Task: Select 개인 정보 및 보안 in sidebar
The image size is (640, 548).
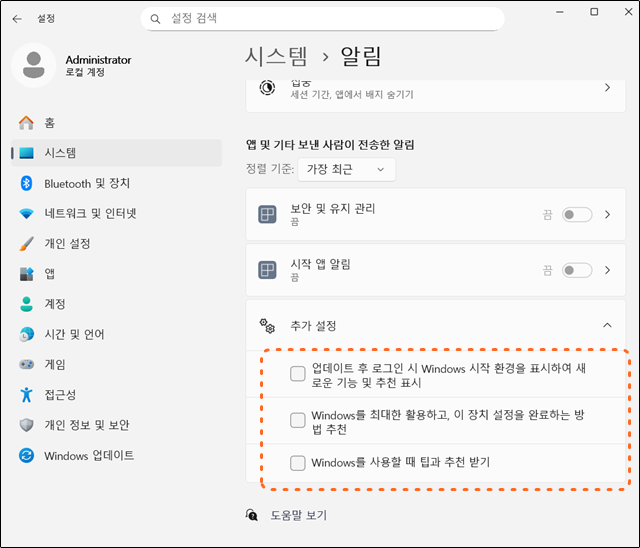Action: click(116, 425)
